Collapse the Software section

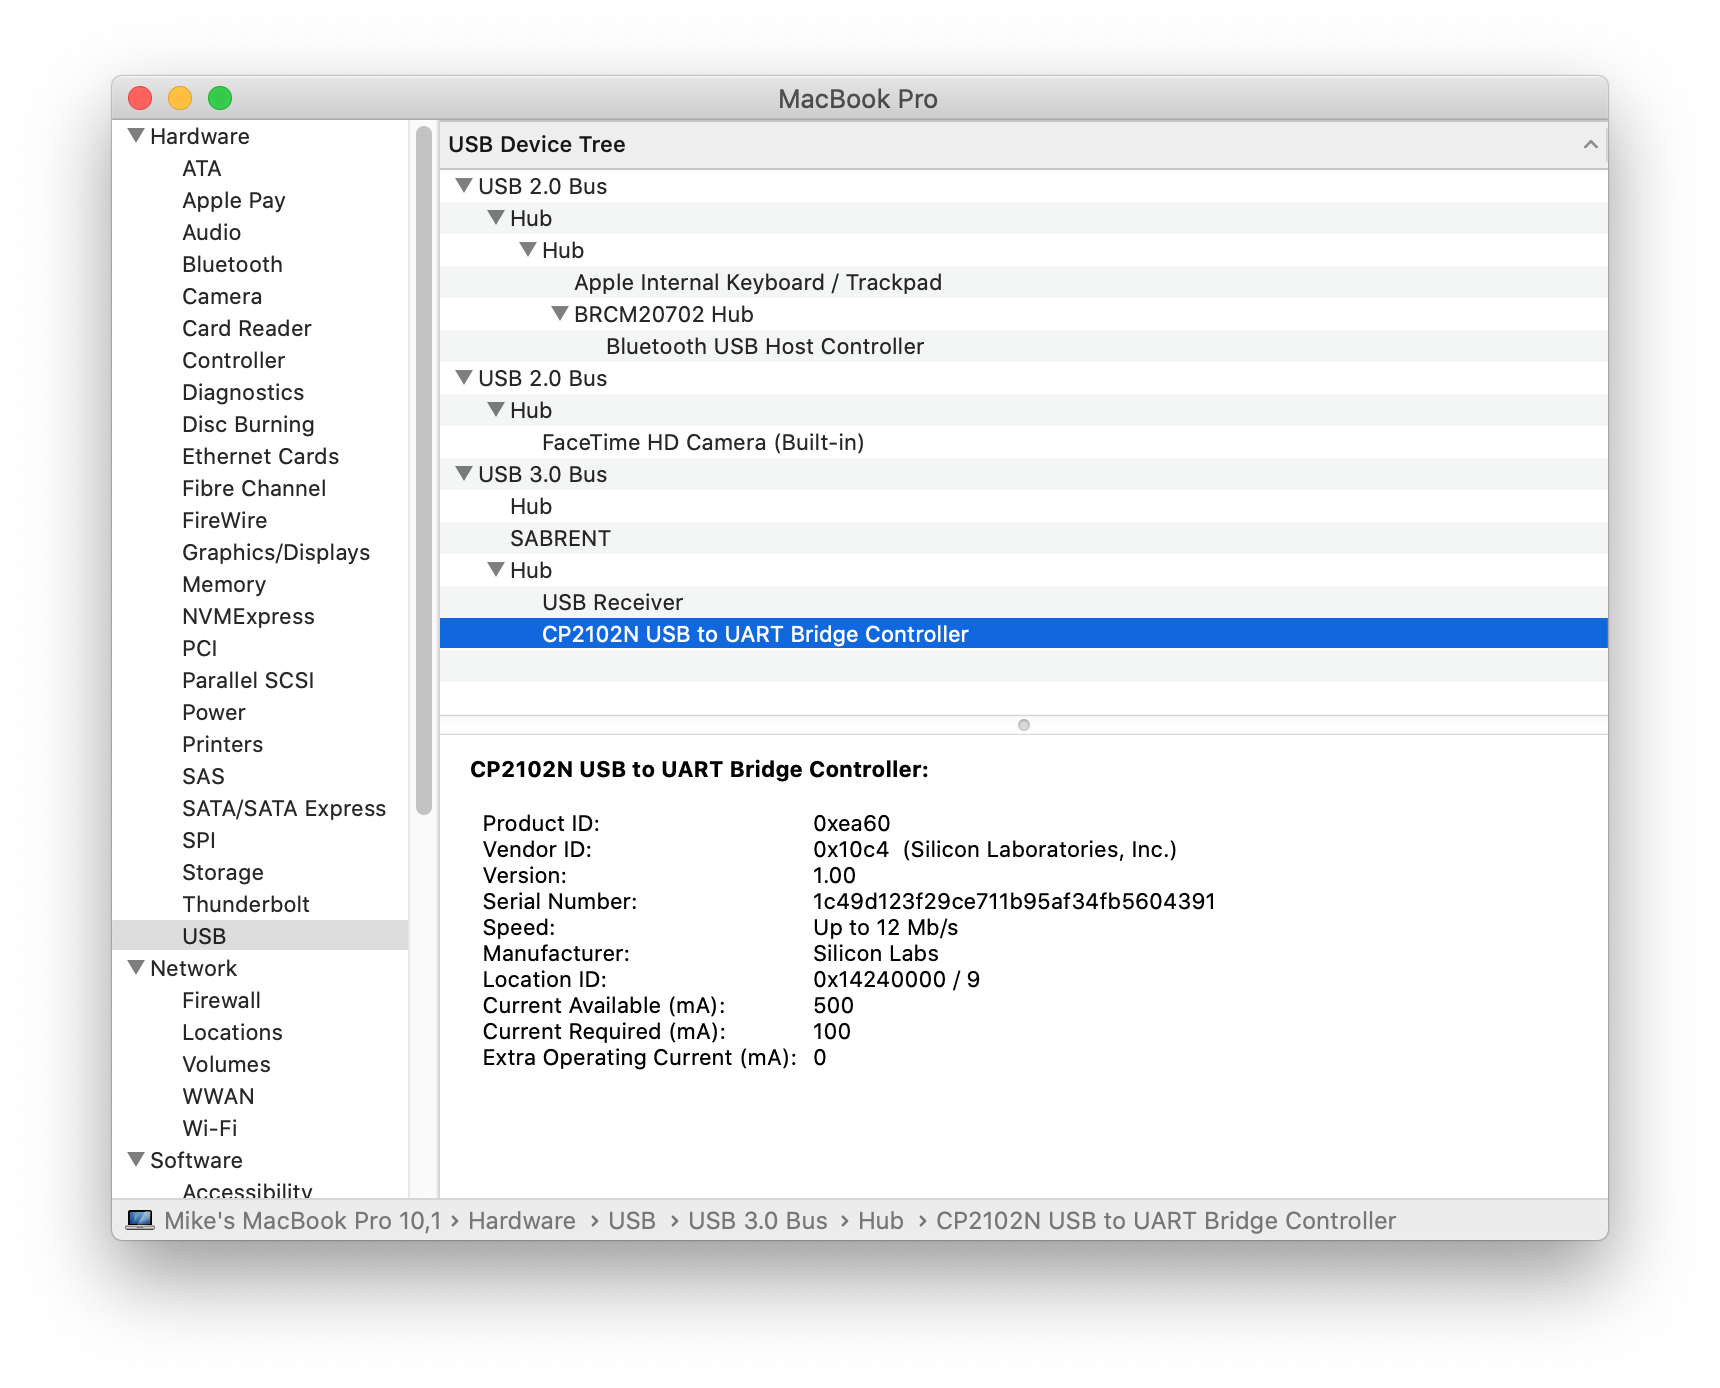(x=135, y=1158)
